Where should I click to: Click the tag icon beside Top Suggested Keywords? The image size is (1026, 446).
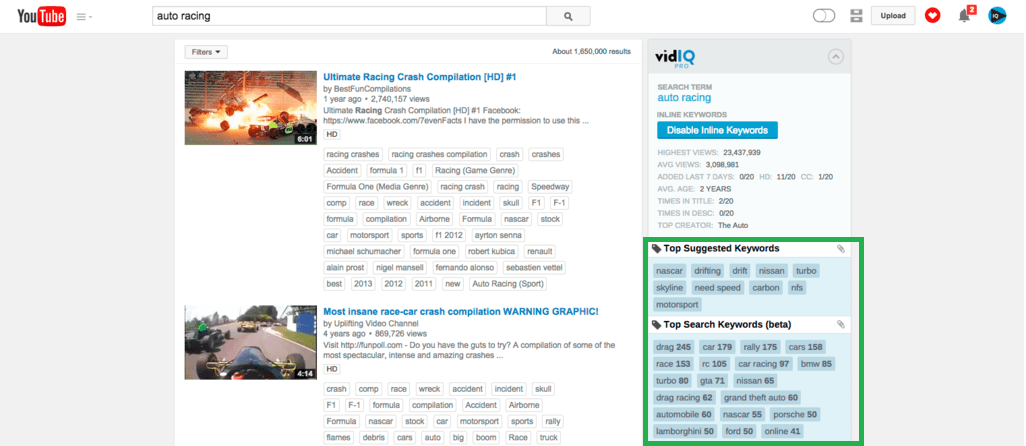pos(656,249)
